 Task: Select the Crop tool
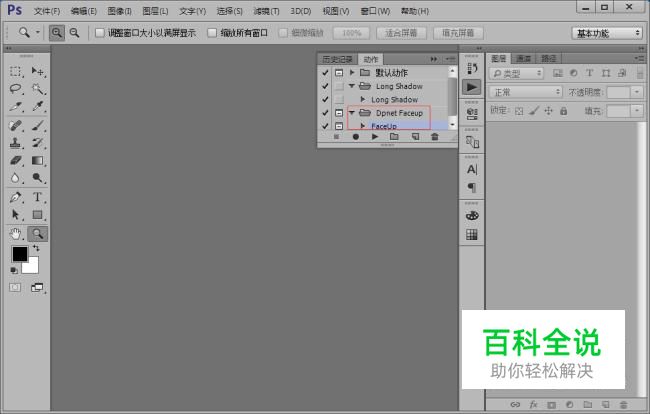tap(15, 107)
